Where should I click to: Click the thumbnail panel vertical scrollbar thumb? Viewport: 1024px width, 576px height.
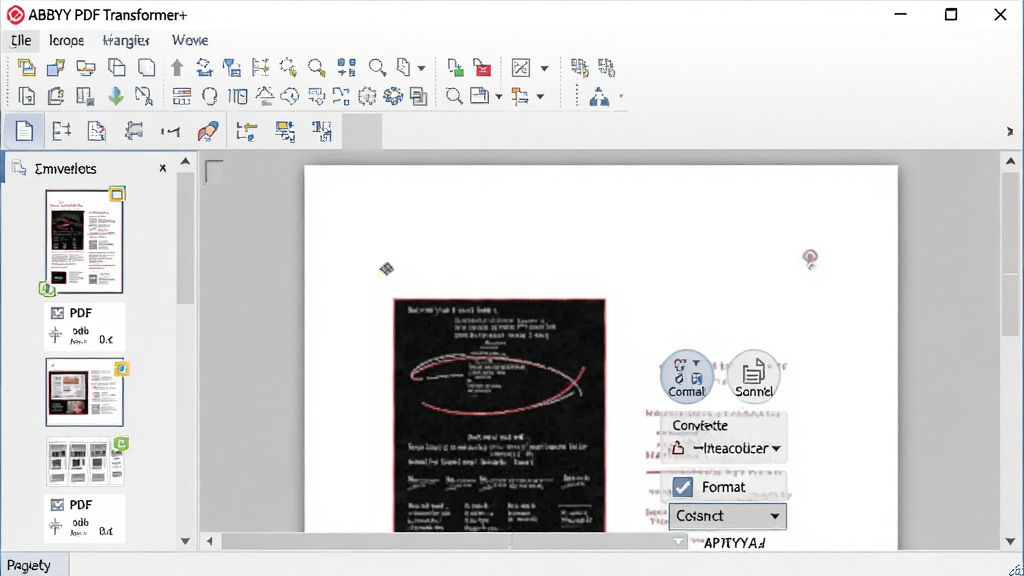coord(185,238)
